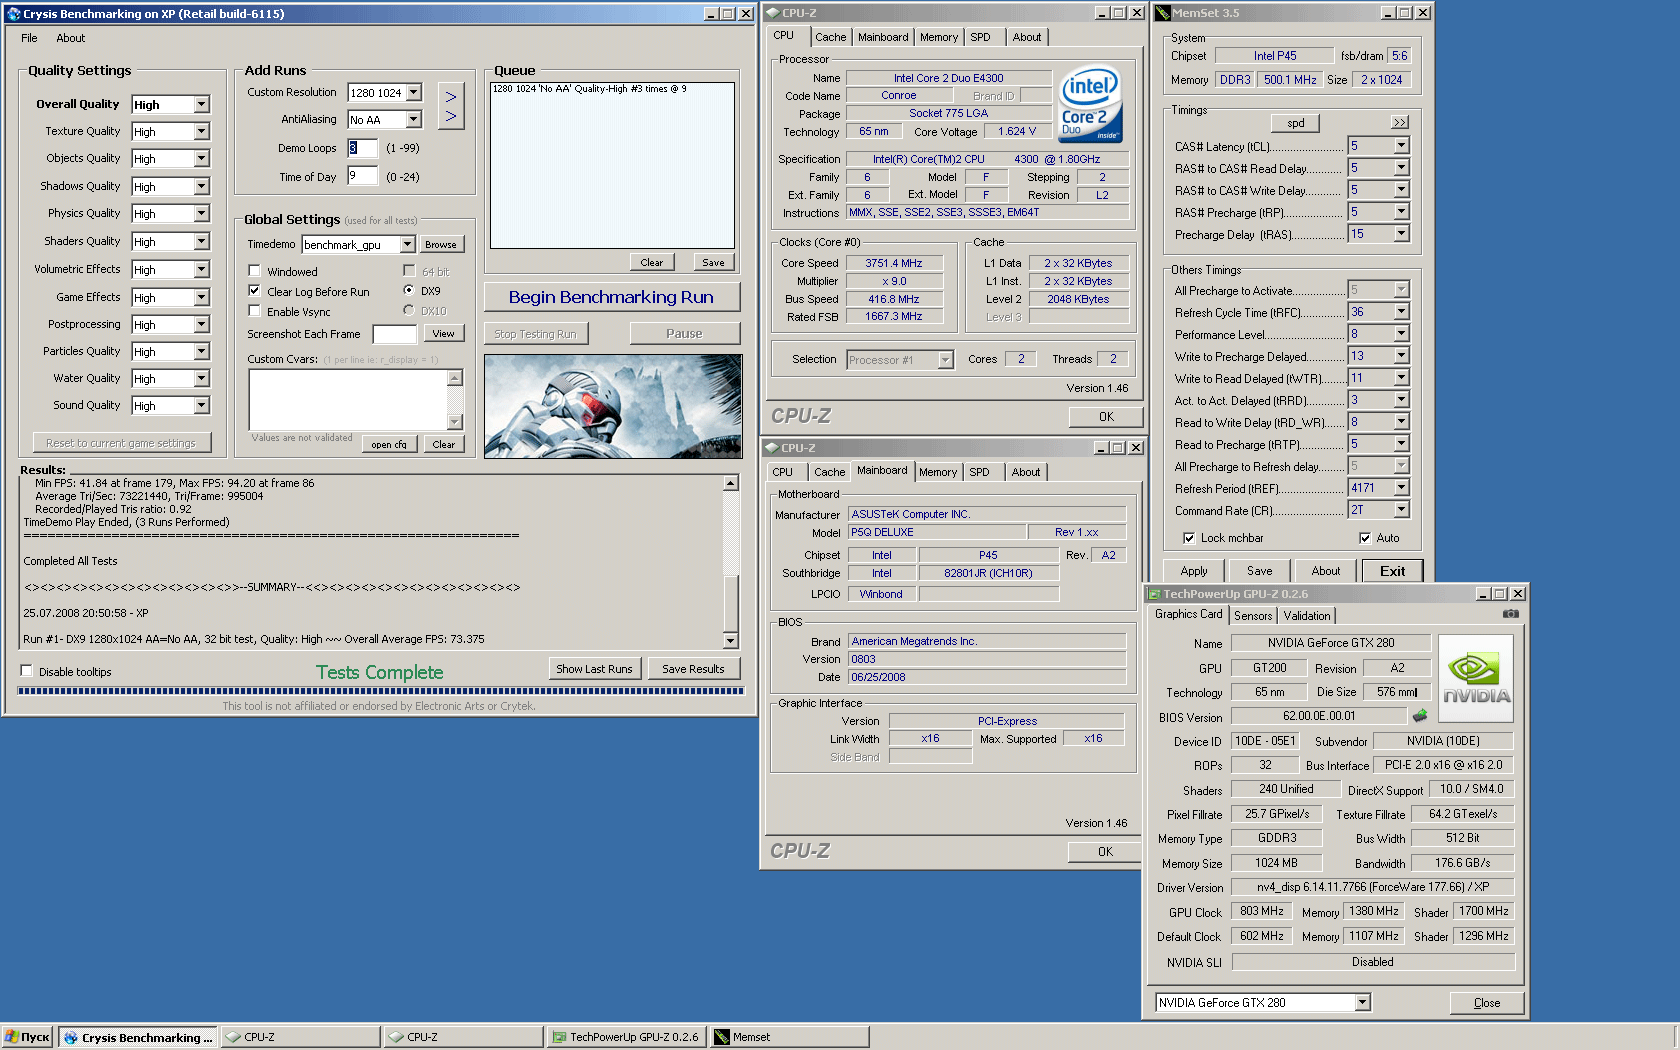Click Apply in MemSet

click(1194, 571)
